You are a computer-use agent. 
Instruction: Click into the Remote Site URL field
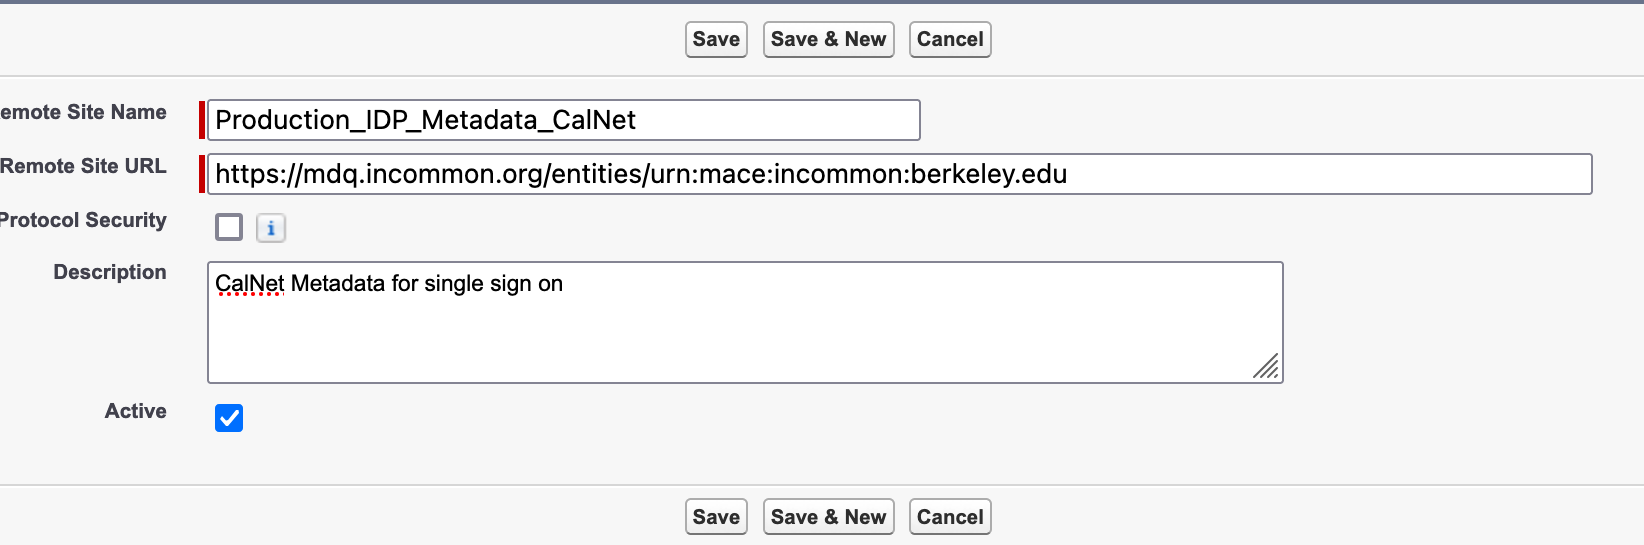coord(898,174)
